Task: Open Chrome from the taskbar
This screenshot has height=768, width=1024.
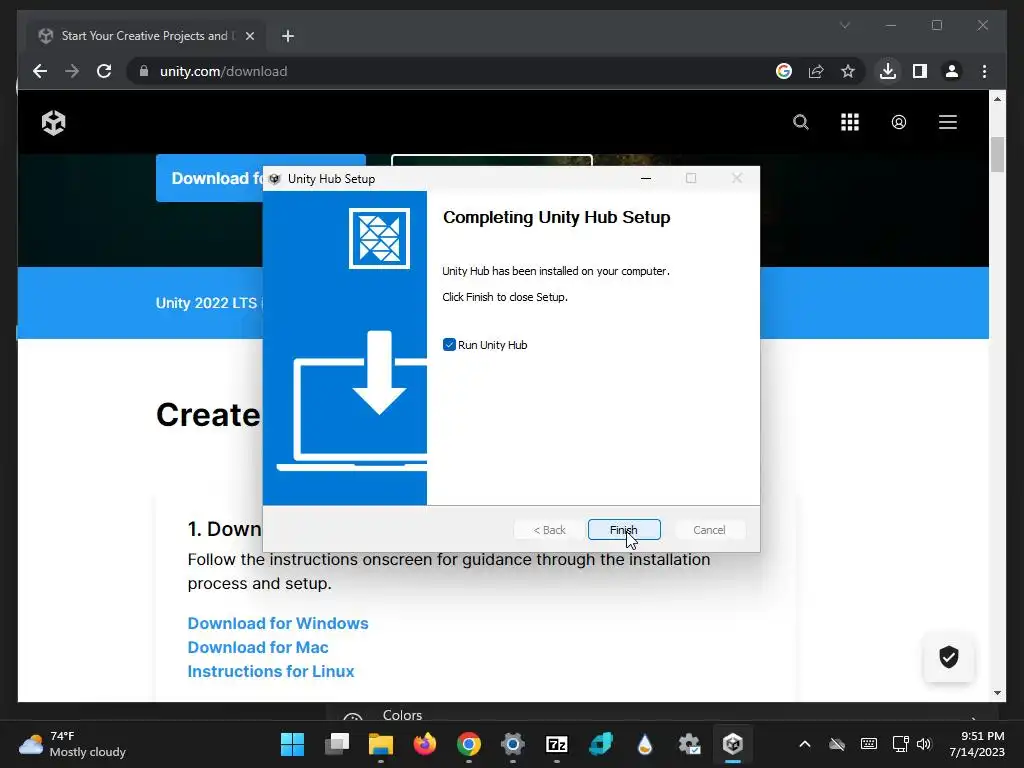Action: [469, 744]
